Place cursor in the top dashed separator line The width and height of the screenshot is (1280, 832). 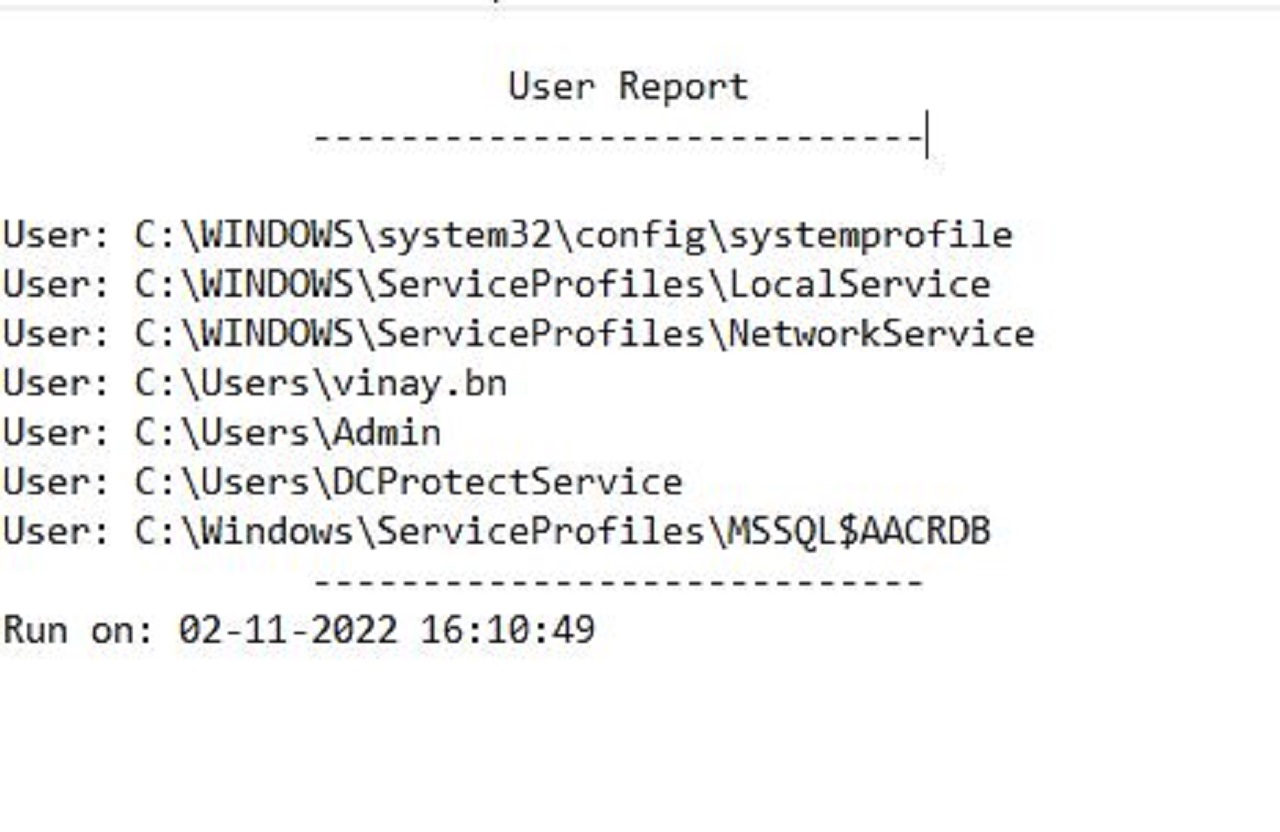point(618,137)
